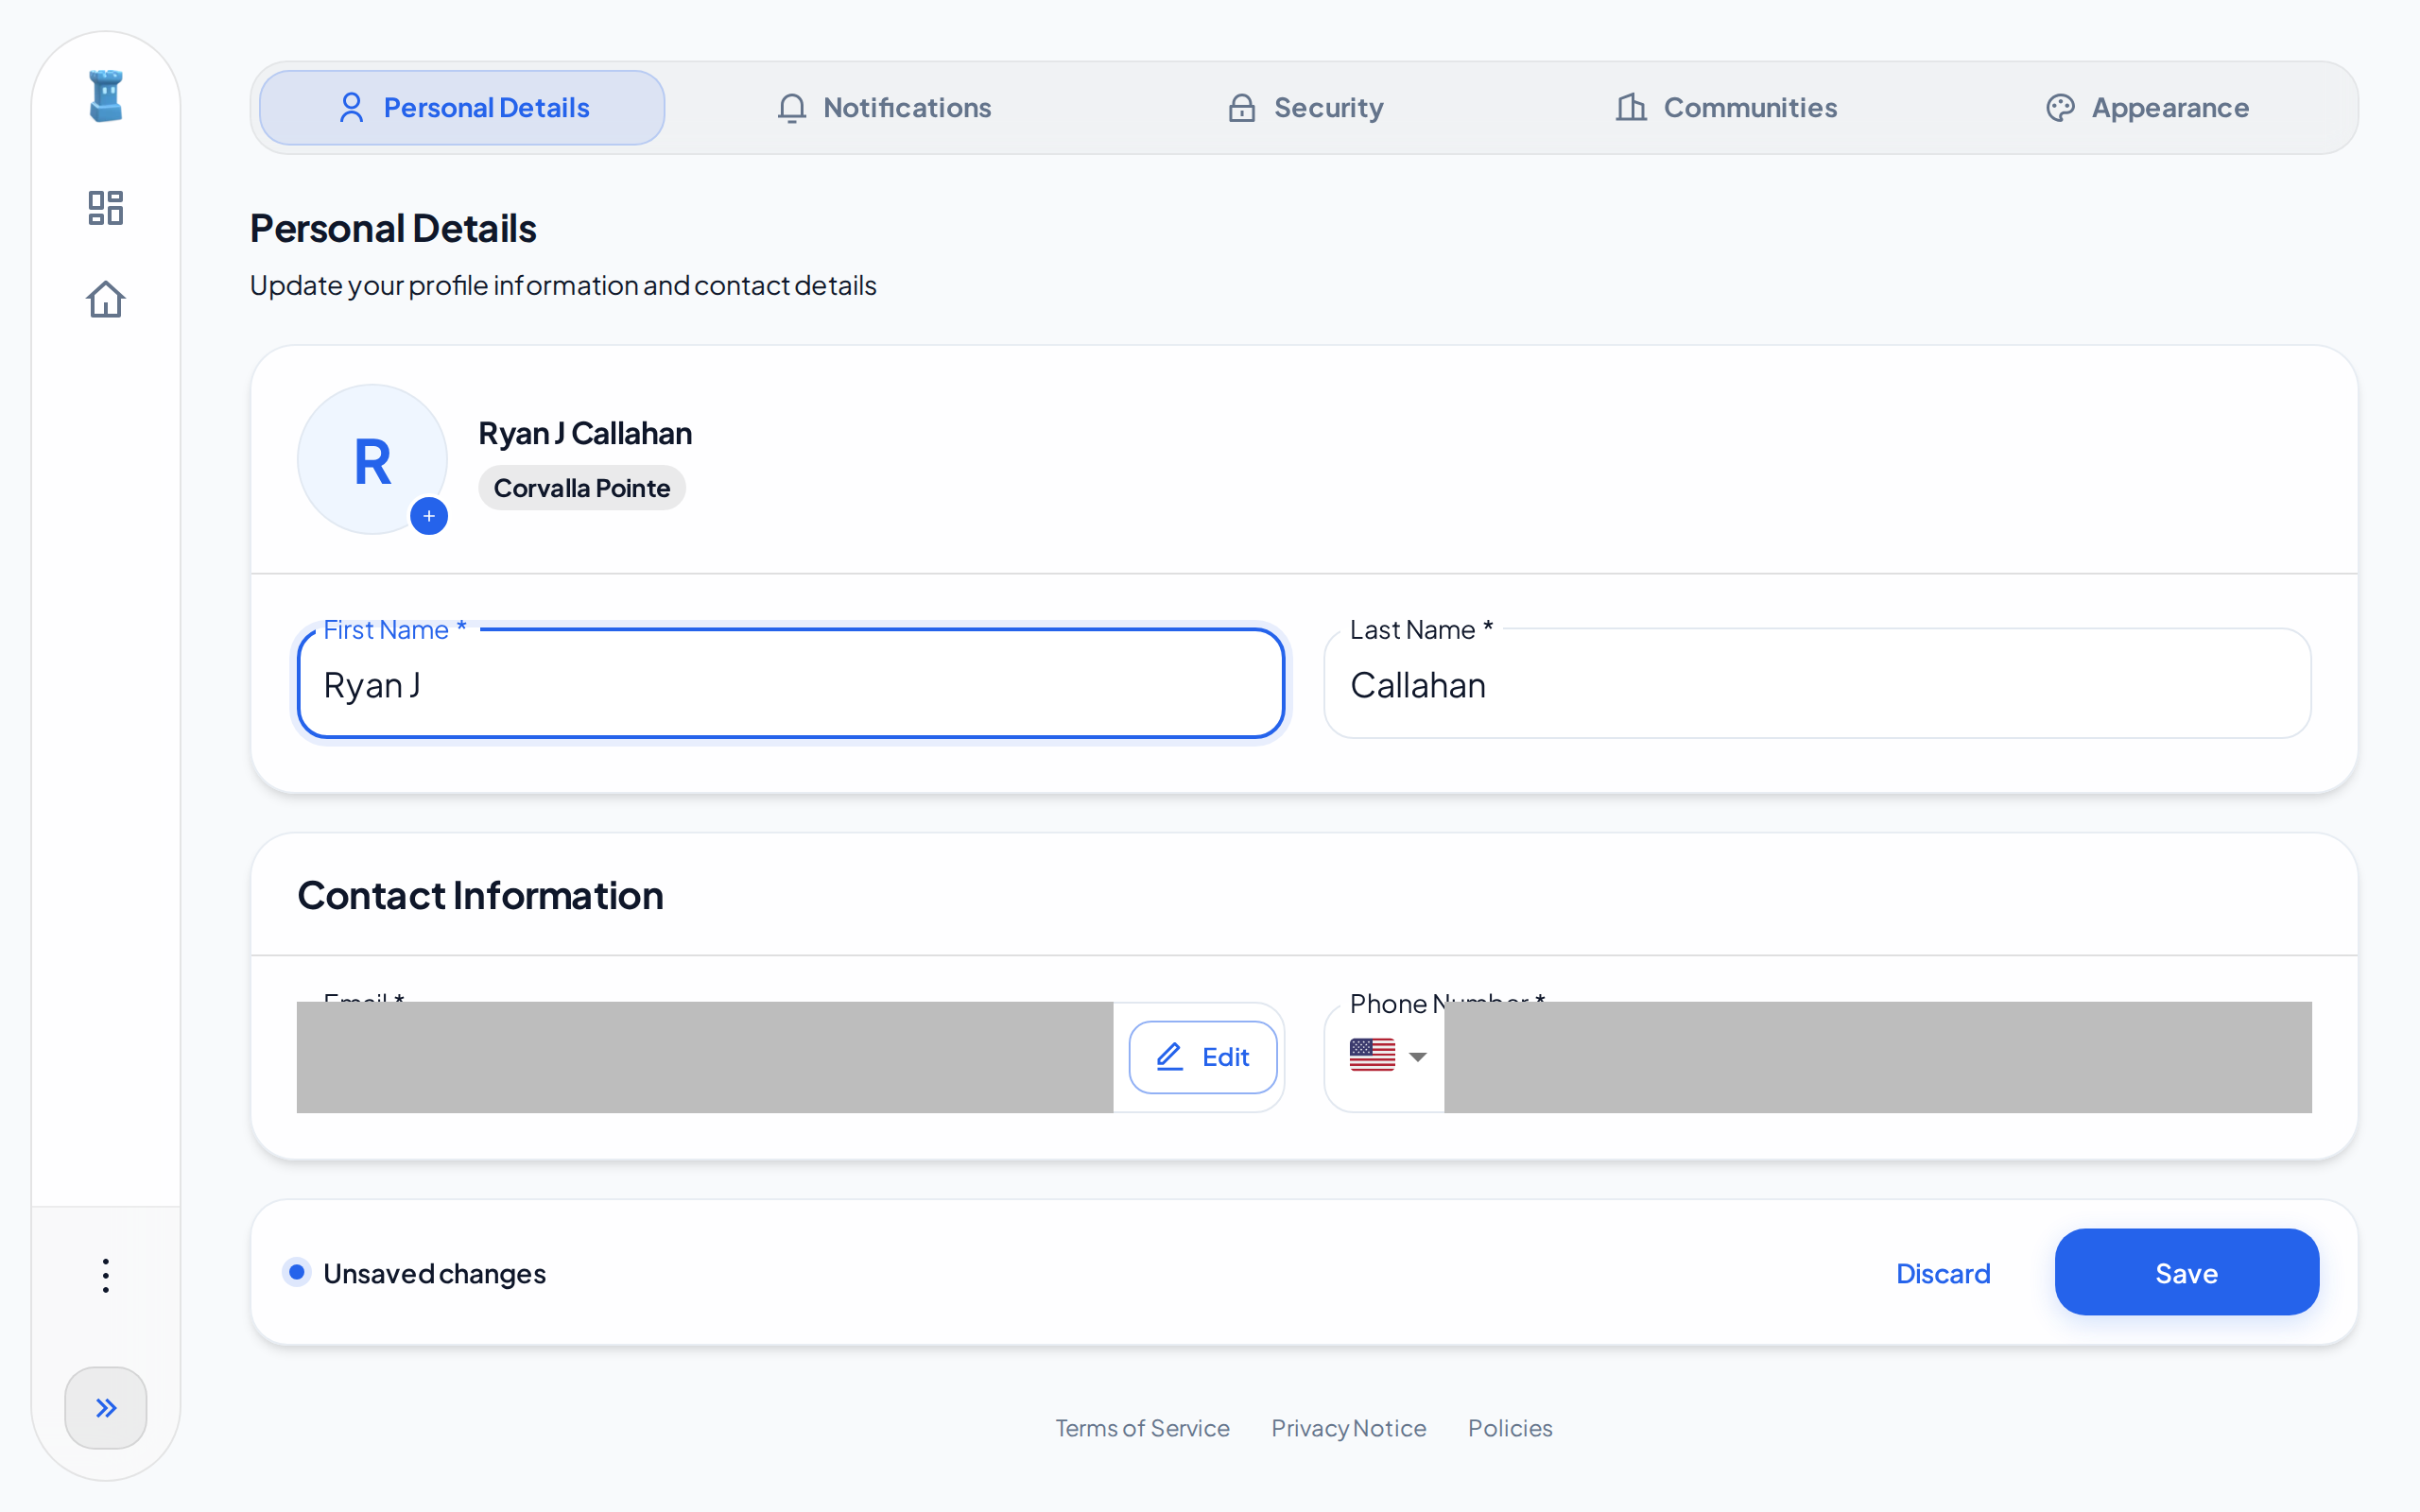Go to the home icon in sidebar

106,299
